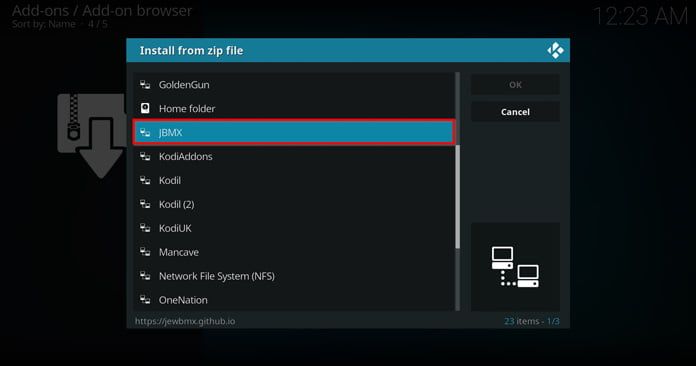
Task: Click the network icon beside JBMX
Action: coord(145,132)
